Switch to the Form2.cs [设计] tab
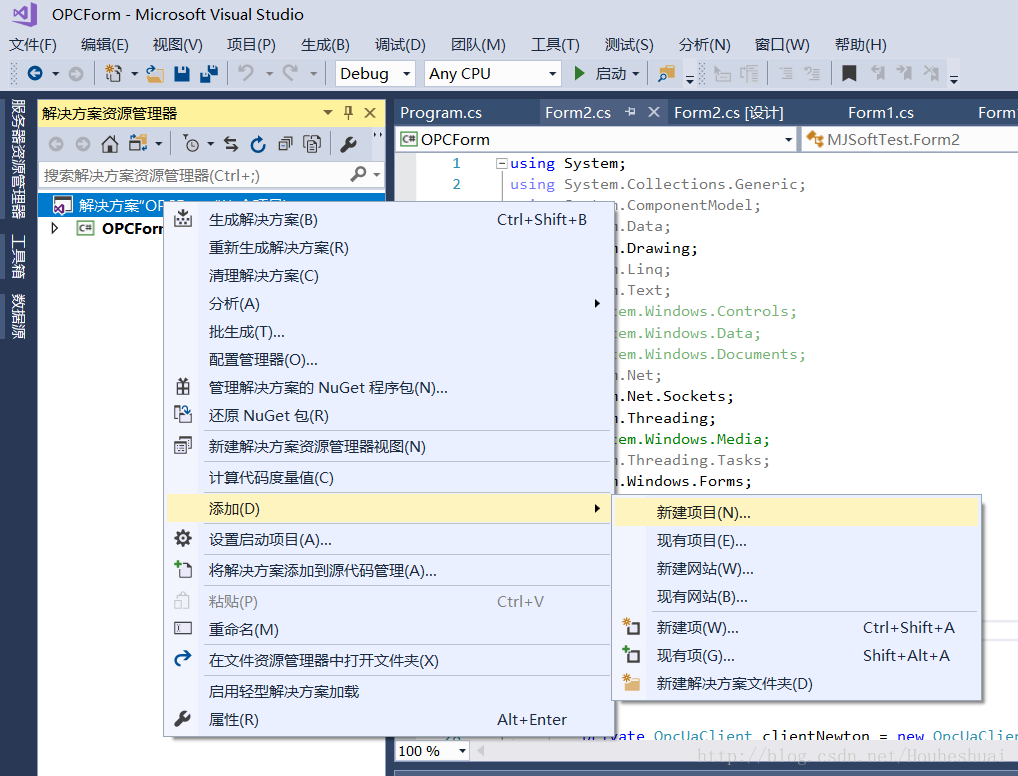 point(728,113)
